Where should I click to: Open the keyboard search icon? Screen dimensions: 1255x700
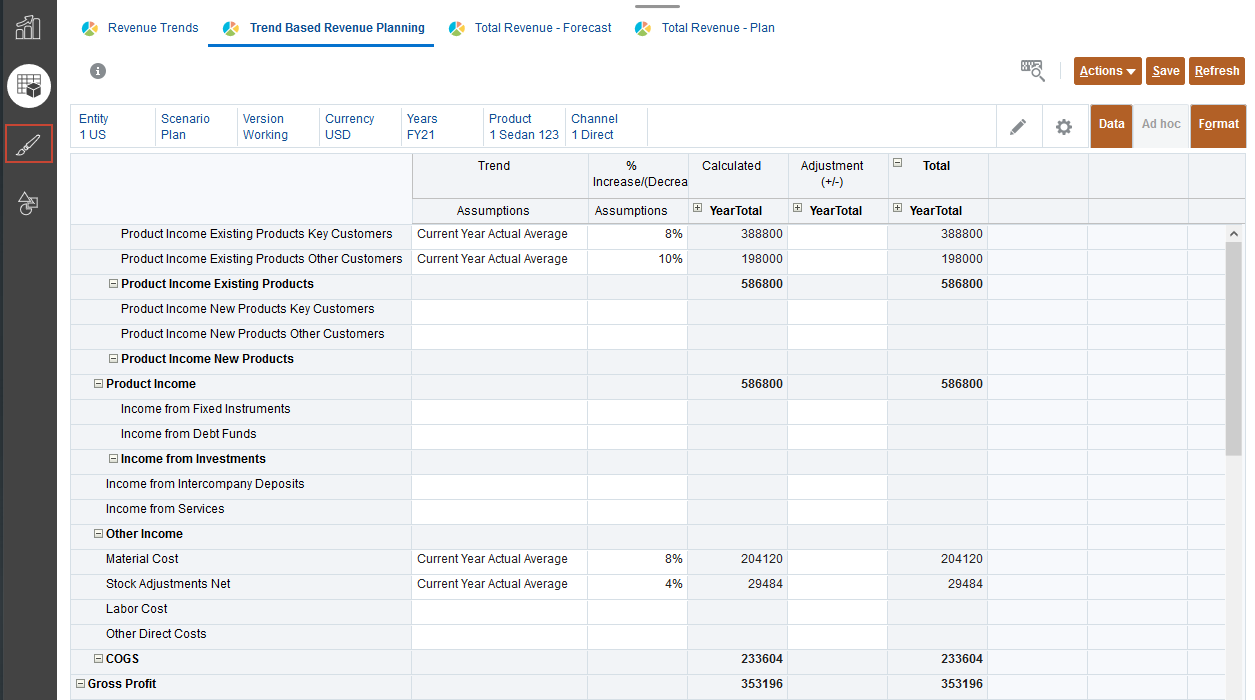point(1032,70)
